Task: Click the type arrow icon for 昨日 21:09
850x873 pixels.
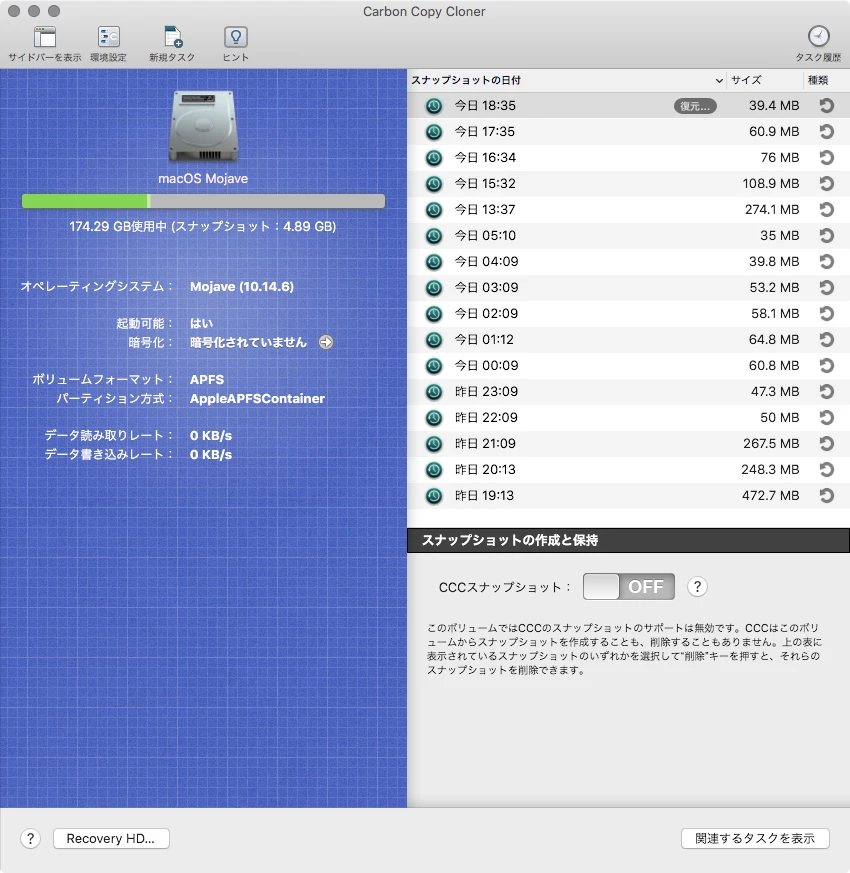Action: pos(827,444)
